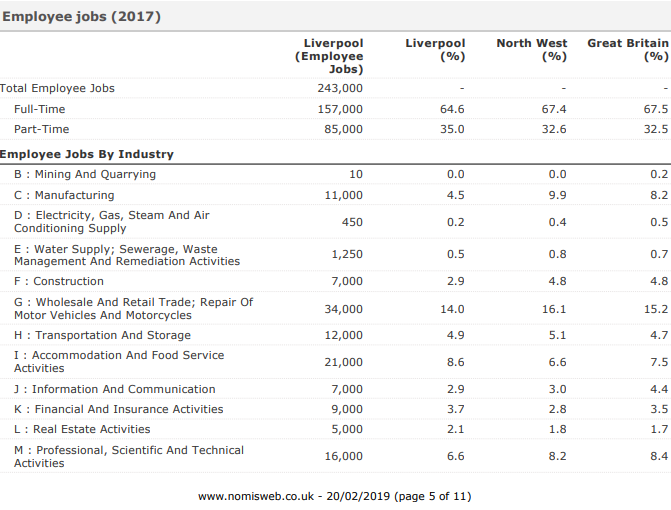Click the 'Part-Time' row label
Image resolution: width=671 pixels, height=510 pixels.
[x=41, y=129]
